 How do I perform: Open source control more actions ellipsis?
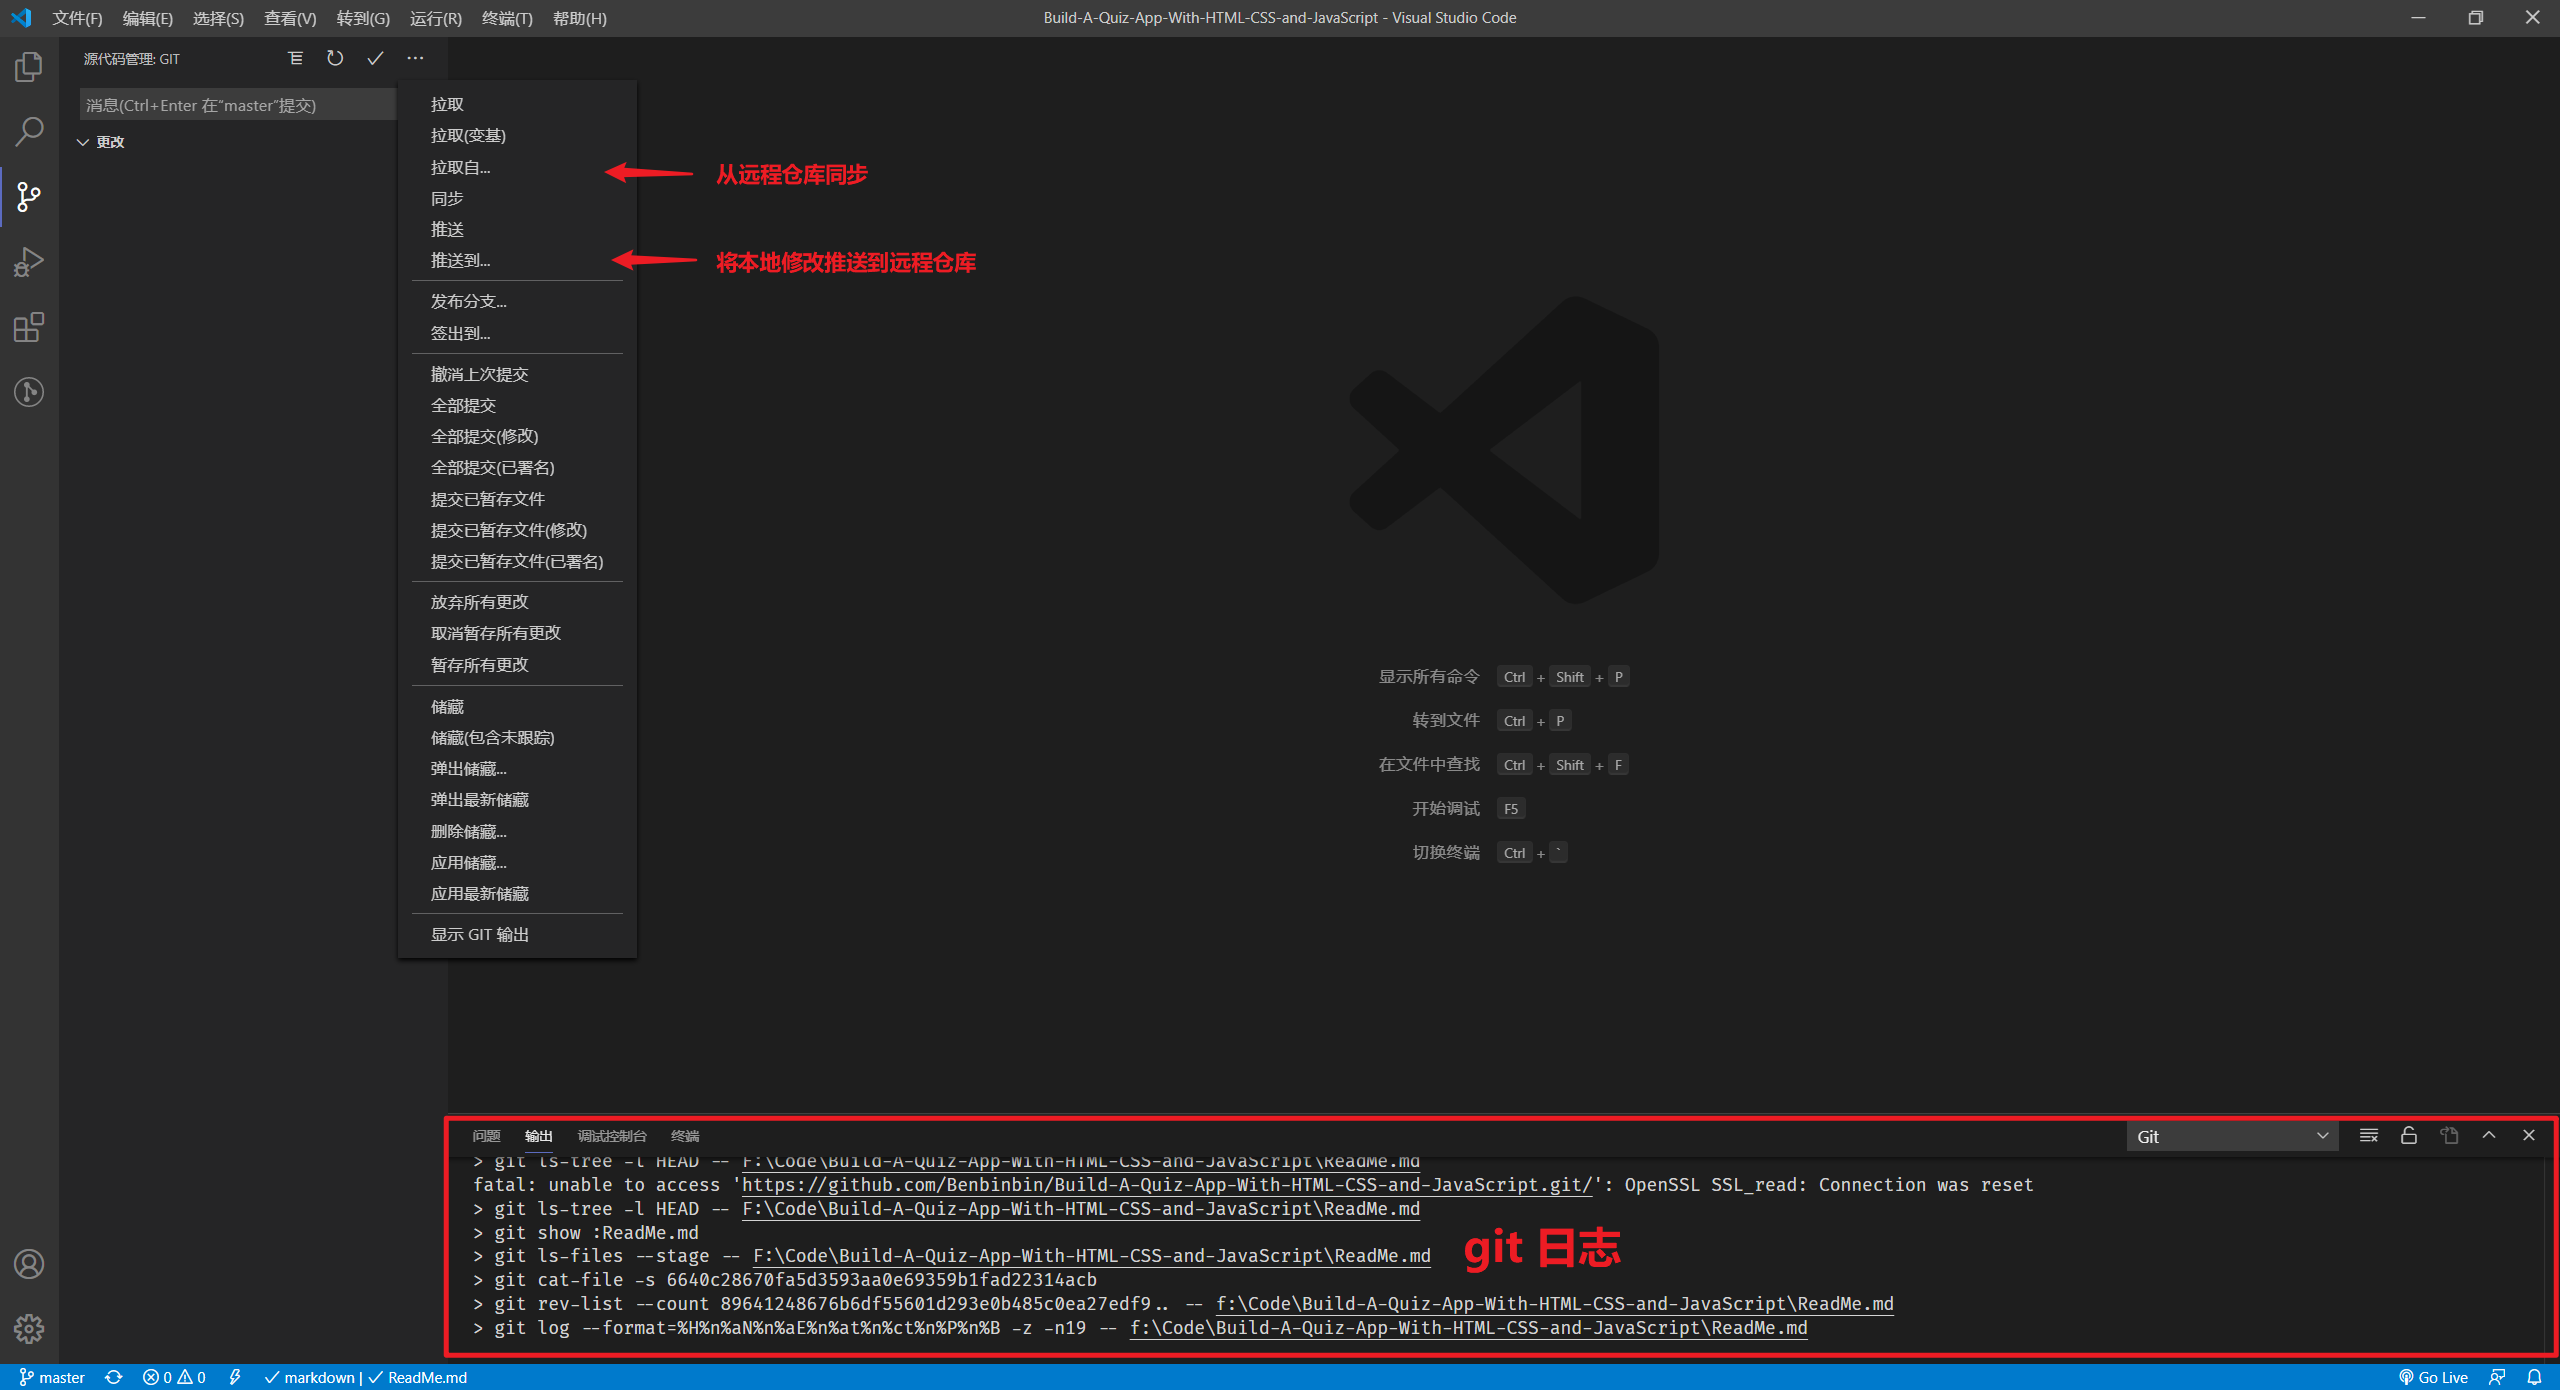[x=415, y=59]
